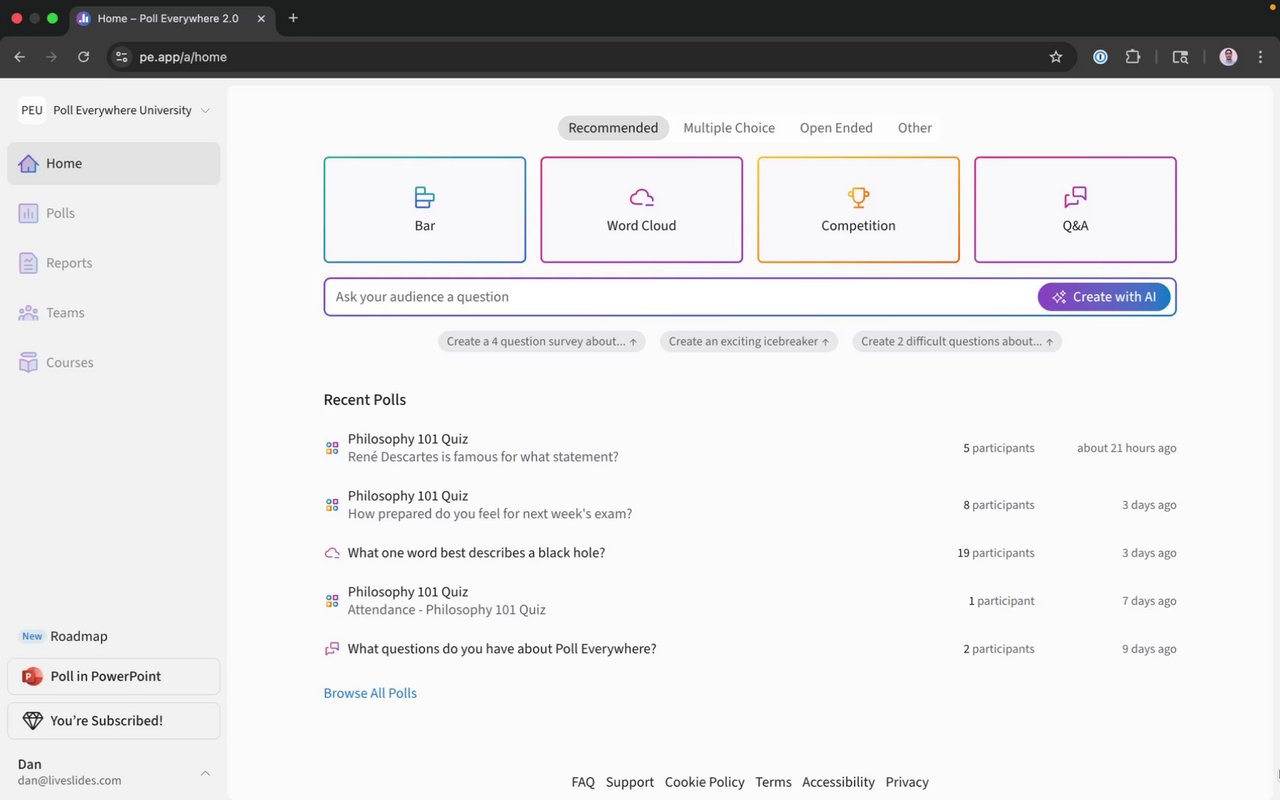Click the browser address bar URL
The height and width of the screenshot is (800, 1280).
pos(183,57)
